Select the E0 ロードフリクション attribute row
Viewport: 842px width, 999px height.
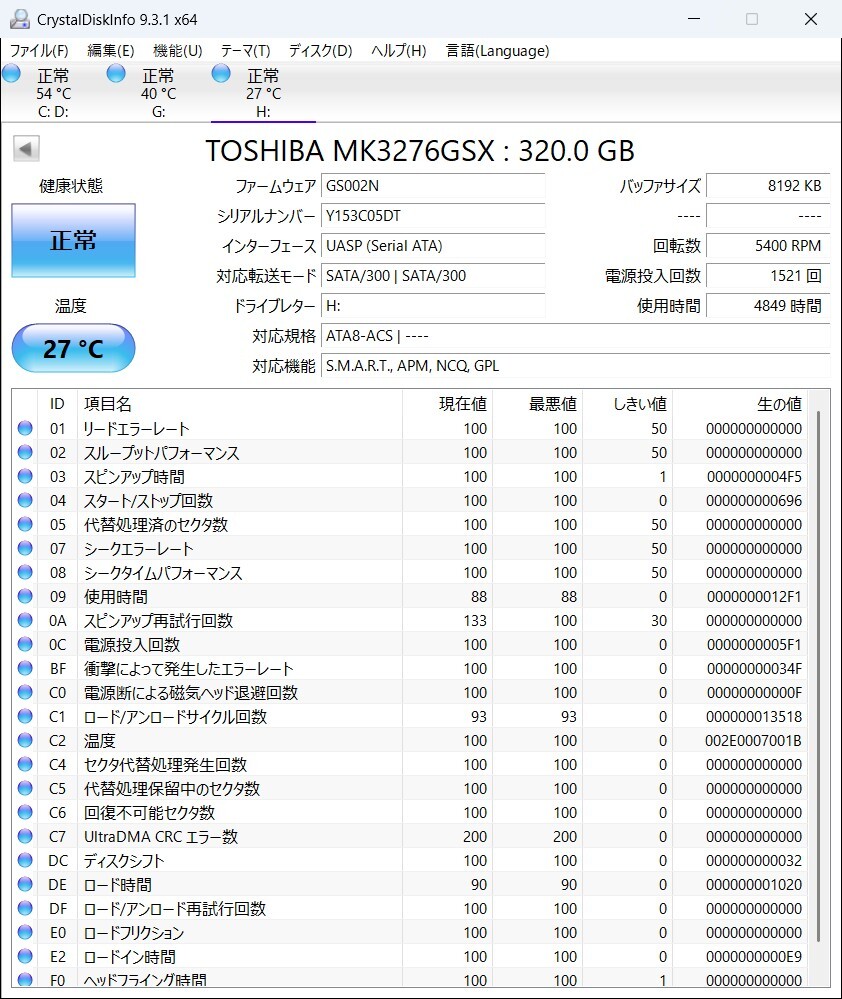pyautogui.click(x=410, y=933)
